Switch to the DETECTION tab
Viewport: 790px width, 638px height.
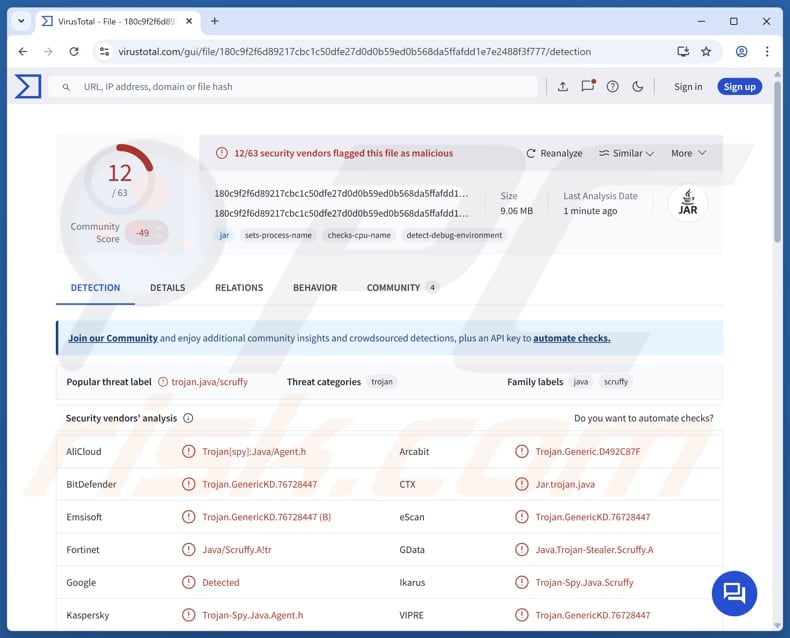(95, 288)
